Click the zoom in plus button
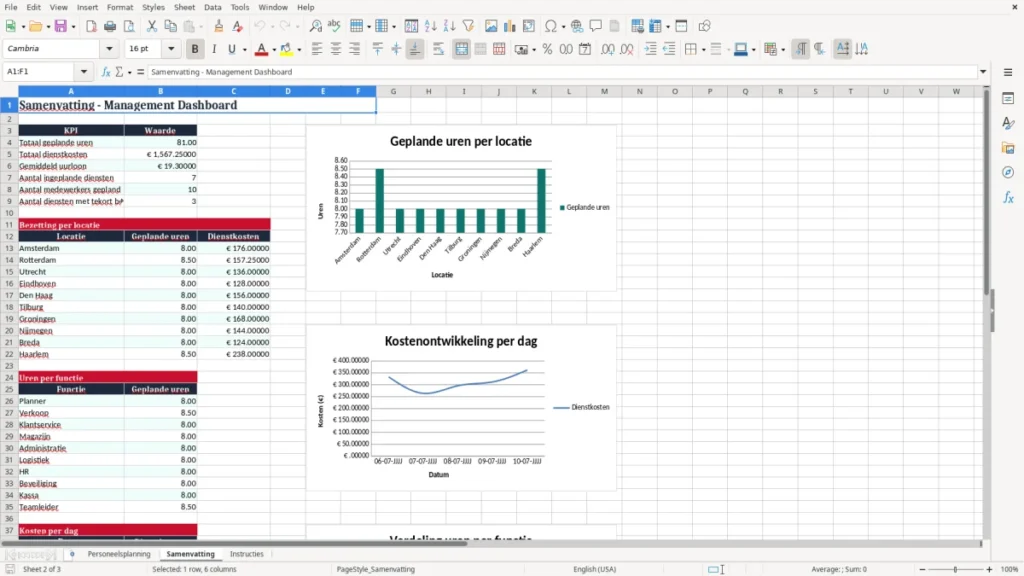This screenshot has width=1024, height=576. (989, 569)
